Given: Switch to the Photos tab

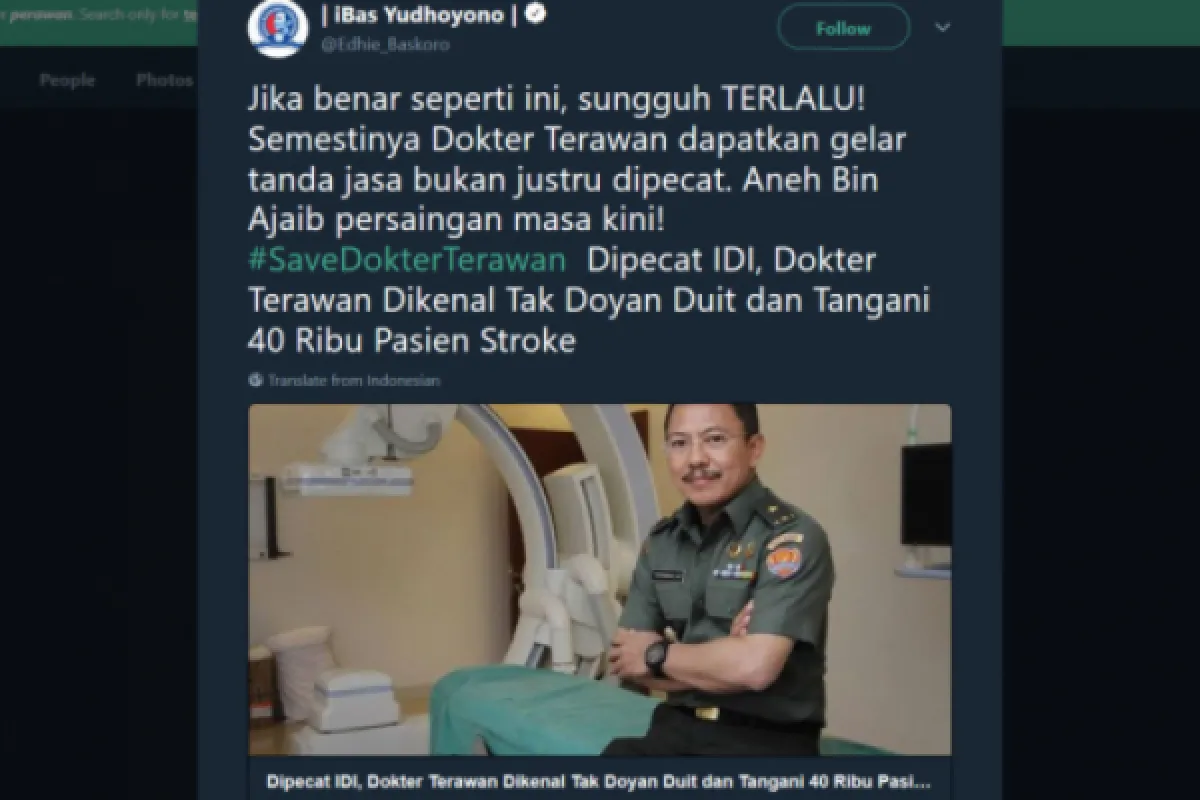Looking at the screenshot, I should (x=164, y=80).
